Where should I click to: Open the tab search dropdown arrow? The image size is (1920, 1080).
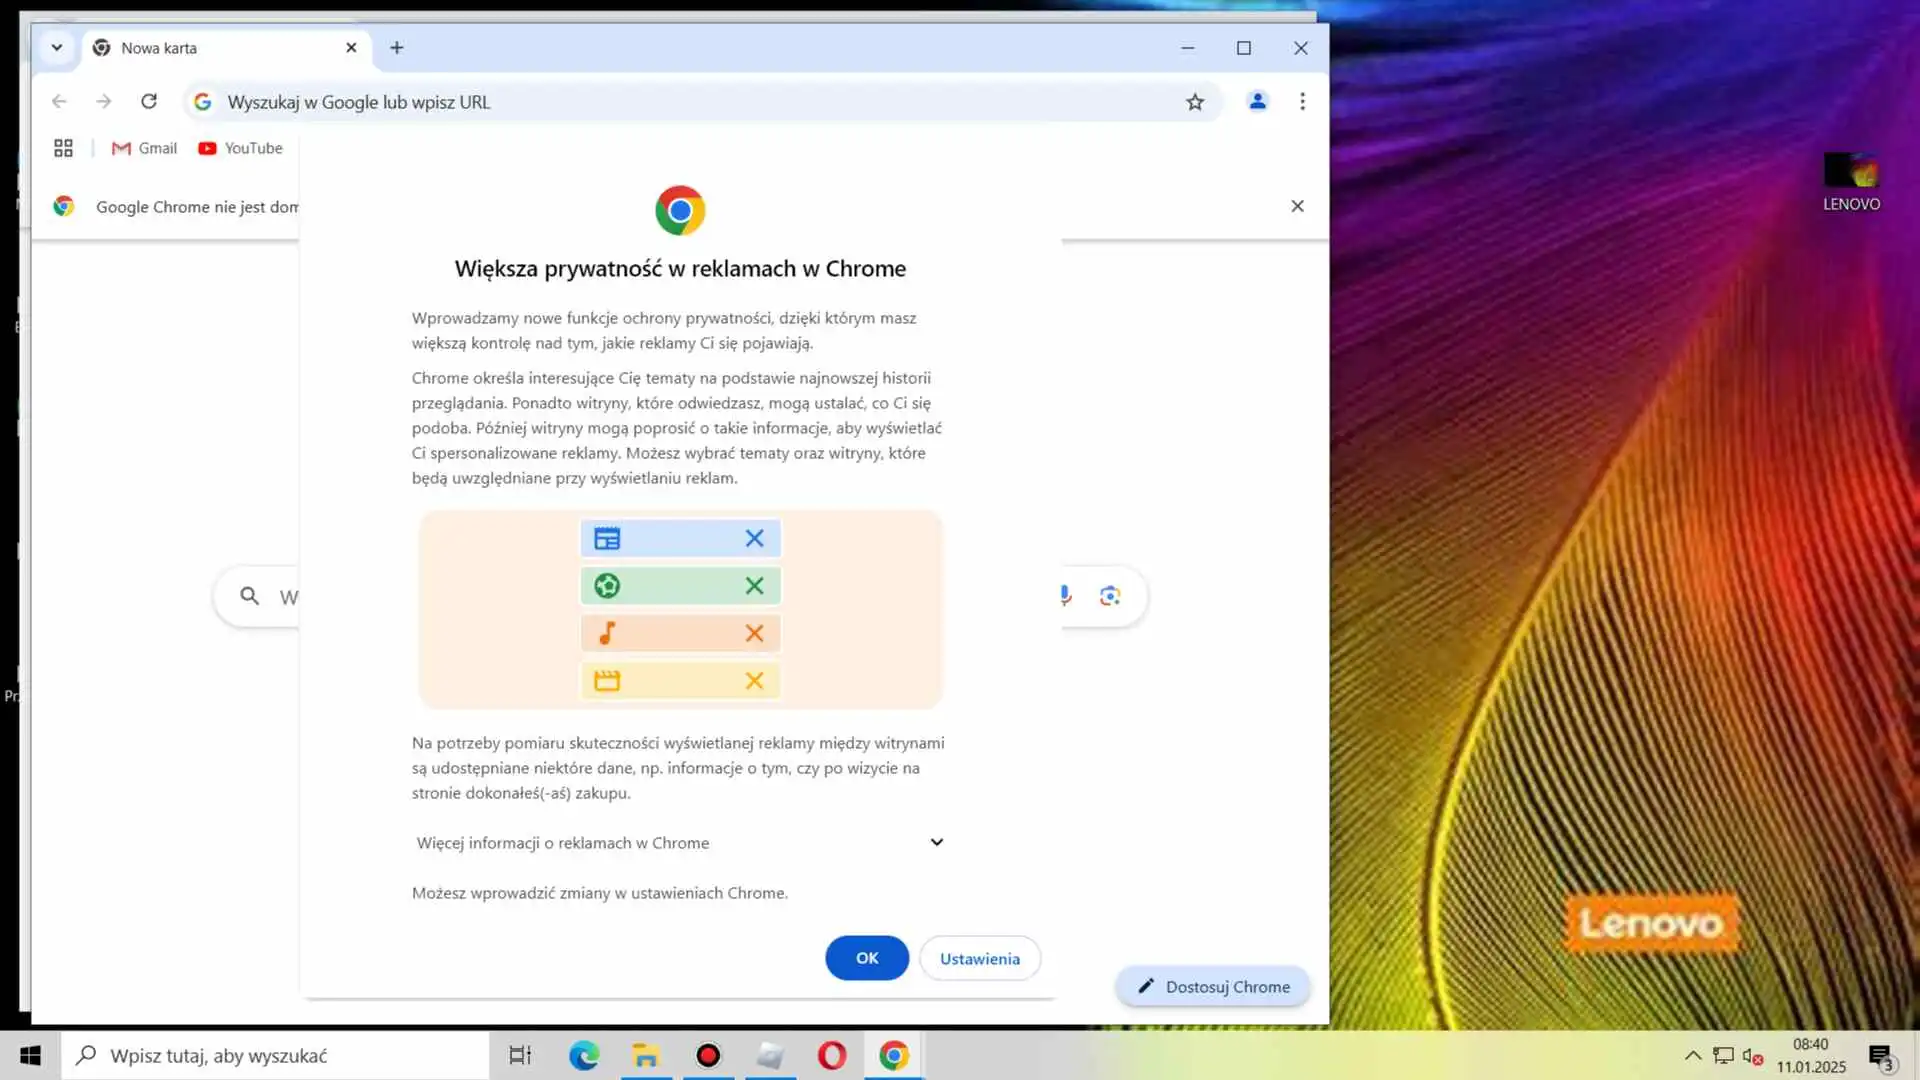pos(57,47)
